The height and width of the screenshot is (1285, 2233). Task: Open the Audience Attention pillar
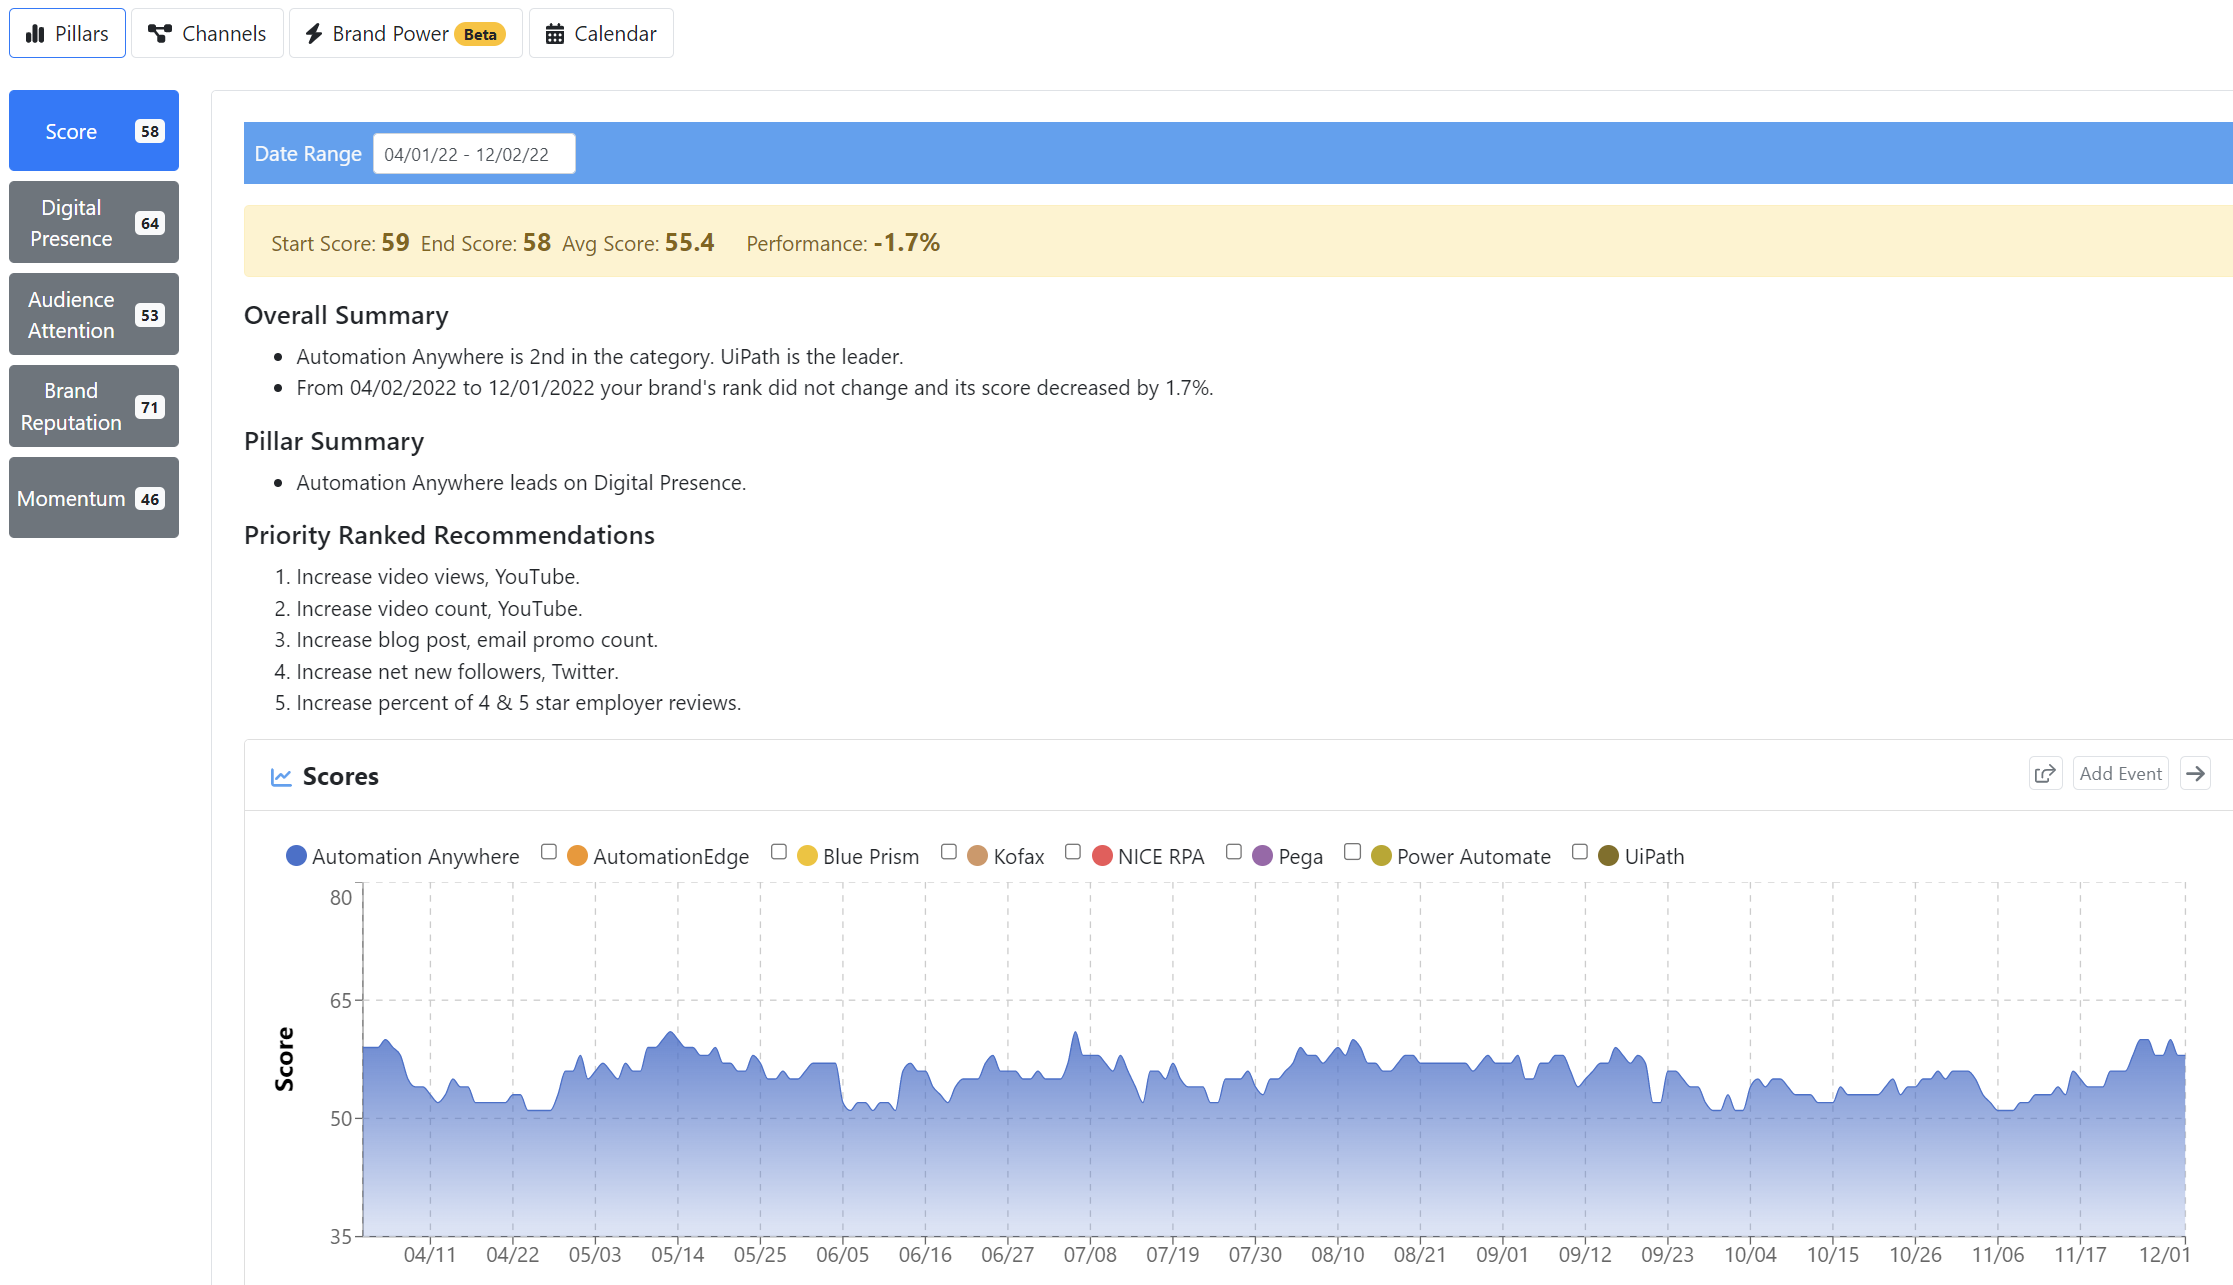click(x=94, y=315)
